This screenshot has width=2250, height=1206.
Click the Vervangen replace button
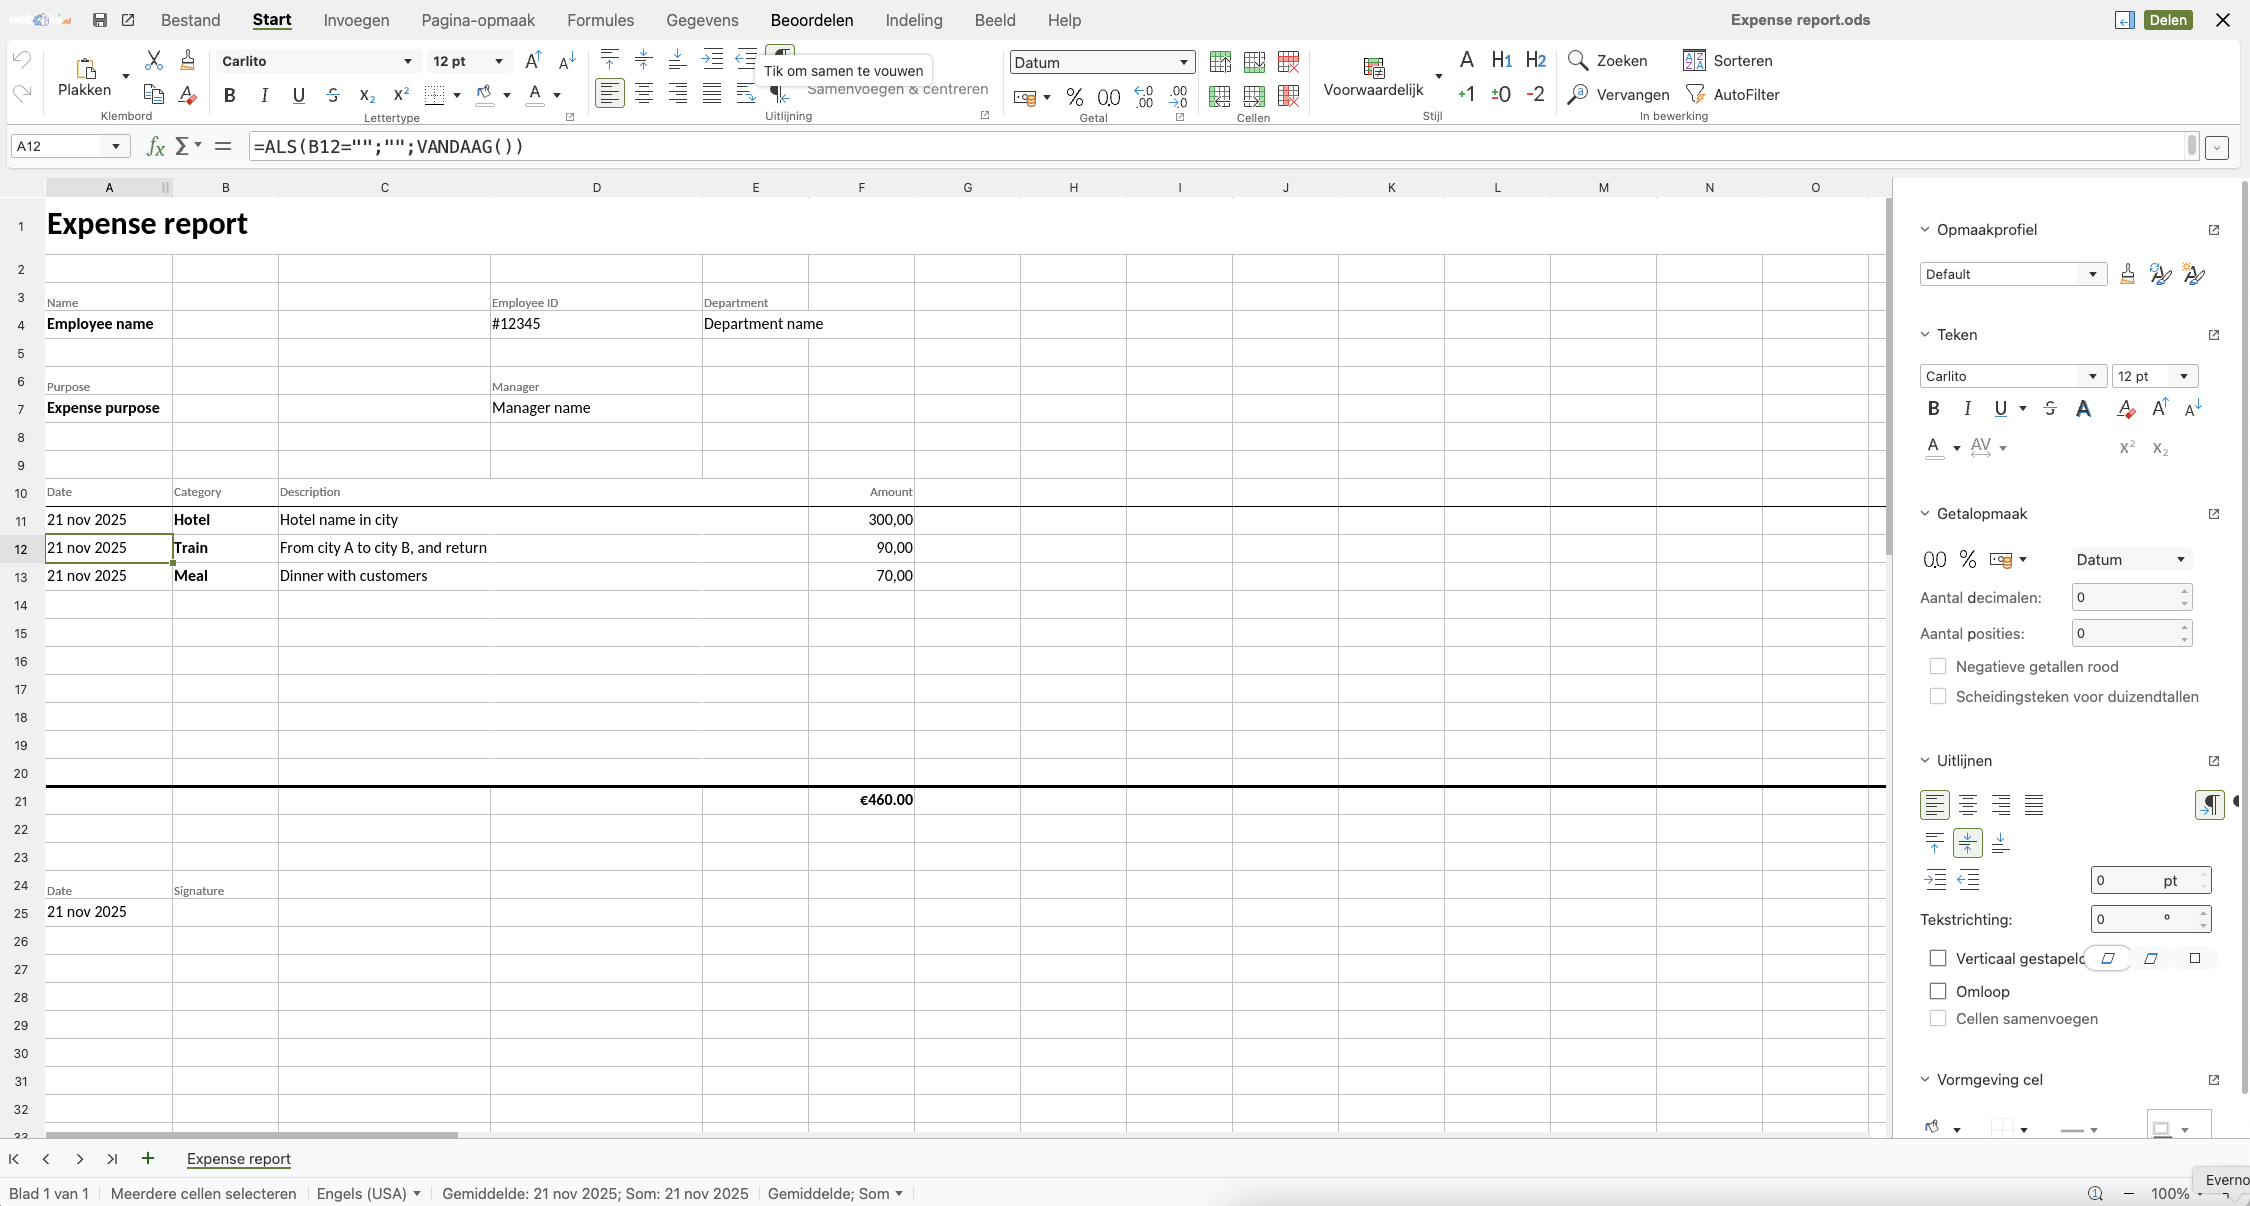pyautogui.click(x=1618, y=95)
